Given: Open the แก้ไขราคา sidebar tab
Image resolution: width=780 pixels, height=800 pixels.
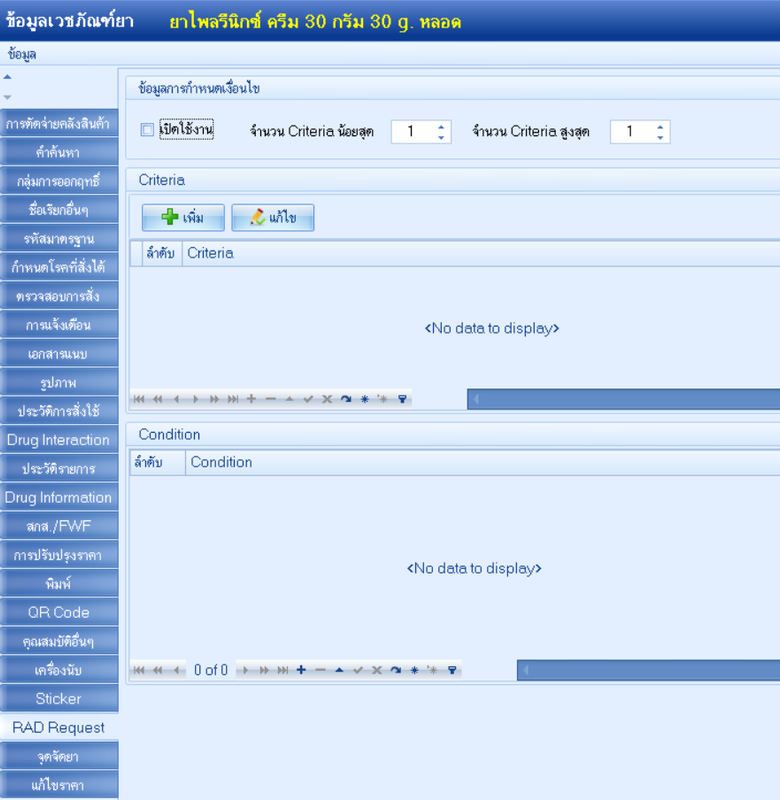Looking at the screenshot, I should coord(59,785).
